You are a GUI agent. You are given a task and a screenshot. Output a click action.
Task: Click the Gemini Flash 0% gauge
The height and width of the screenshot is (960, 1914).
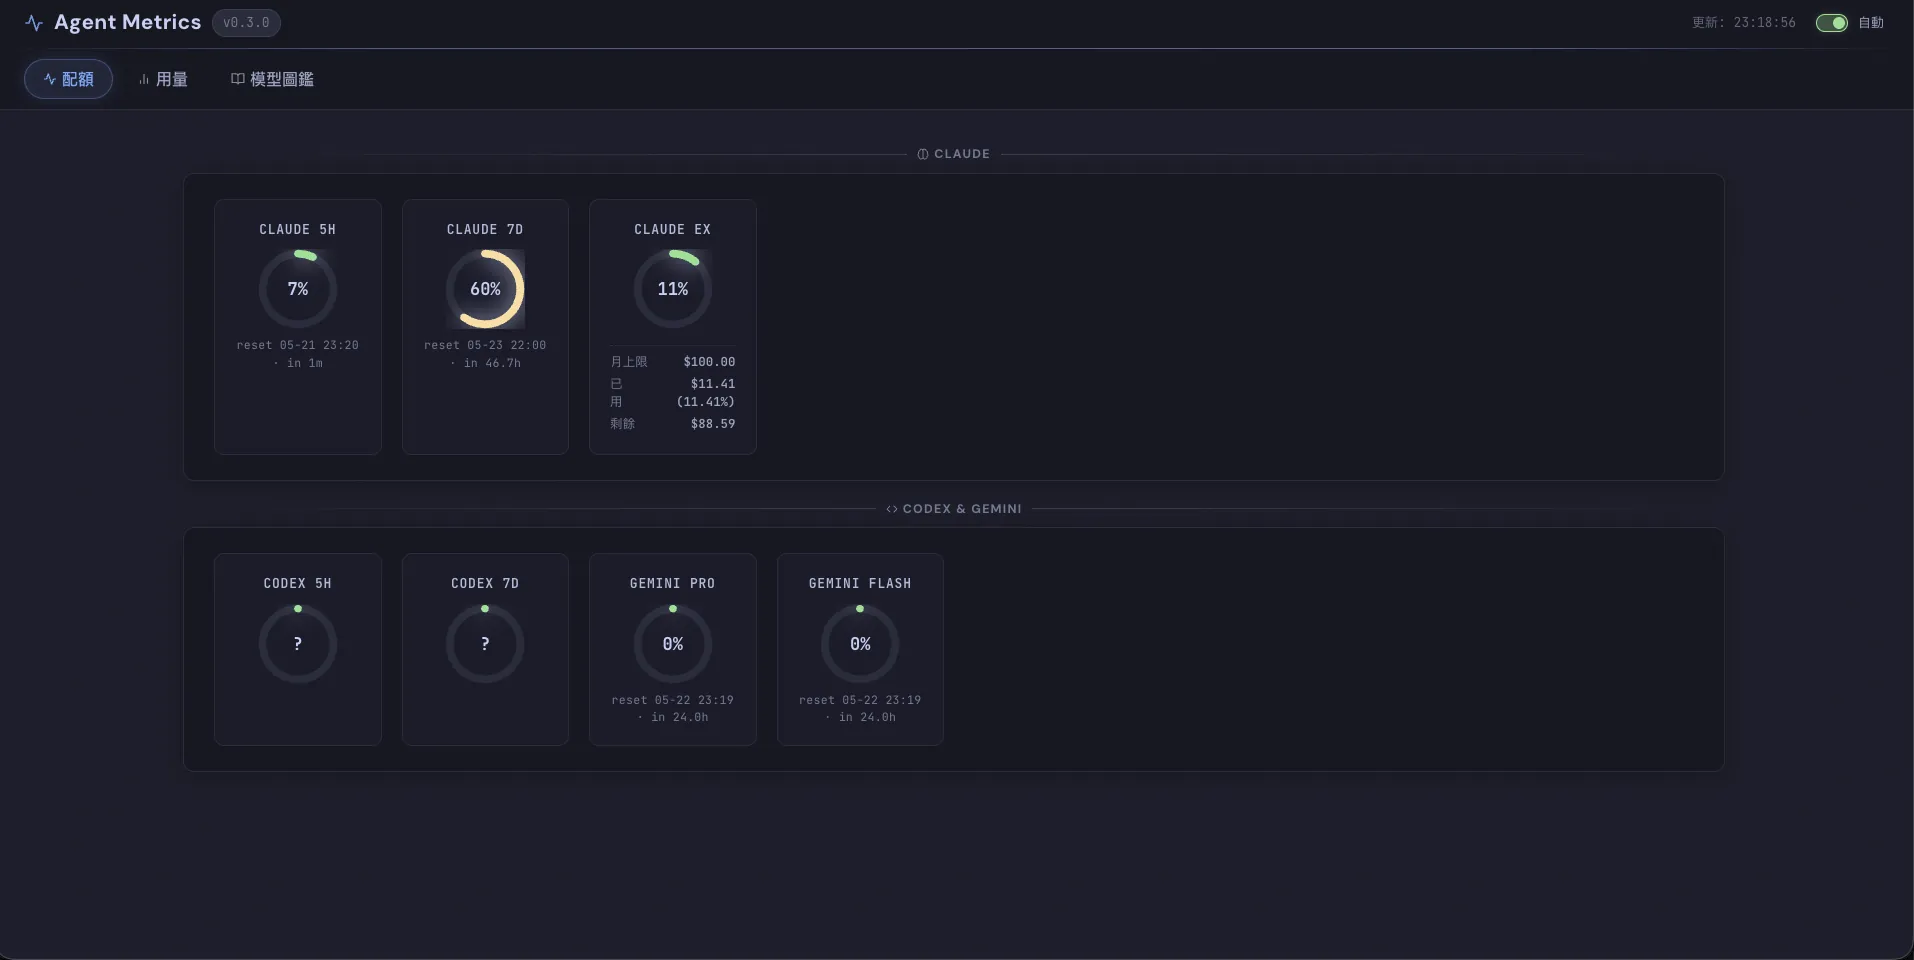860,644
